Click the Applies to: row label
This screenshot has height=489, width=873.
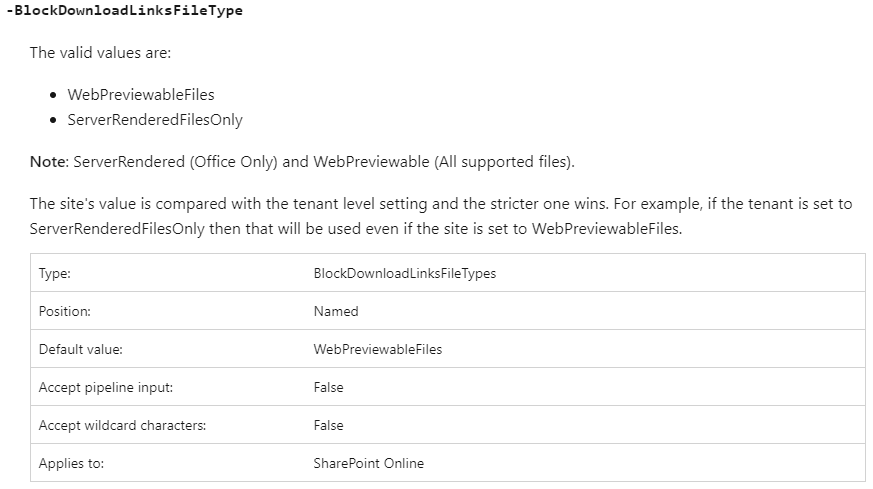(x=71, y=463)
